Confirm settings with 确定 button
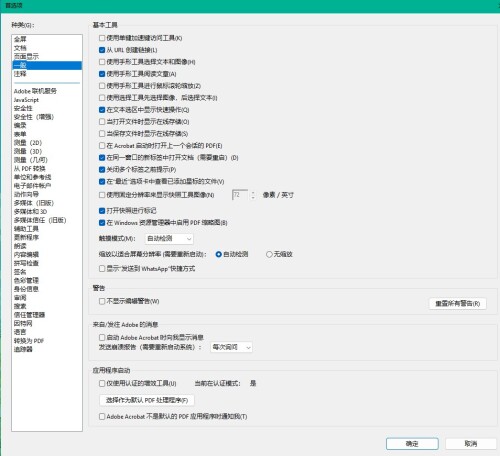 click(x=412, y=444)
